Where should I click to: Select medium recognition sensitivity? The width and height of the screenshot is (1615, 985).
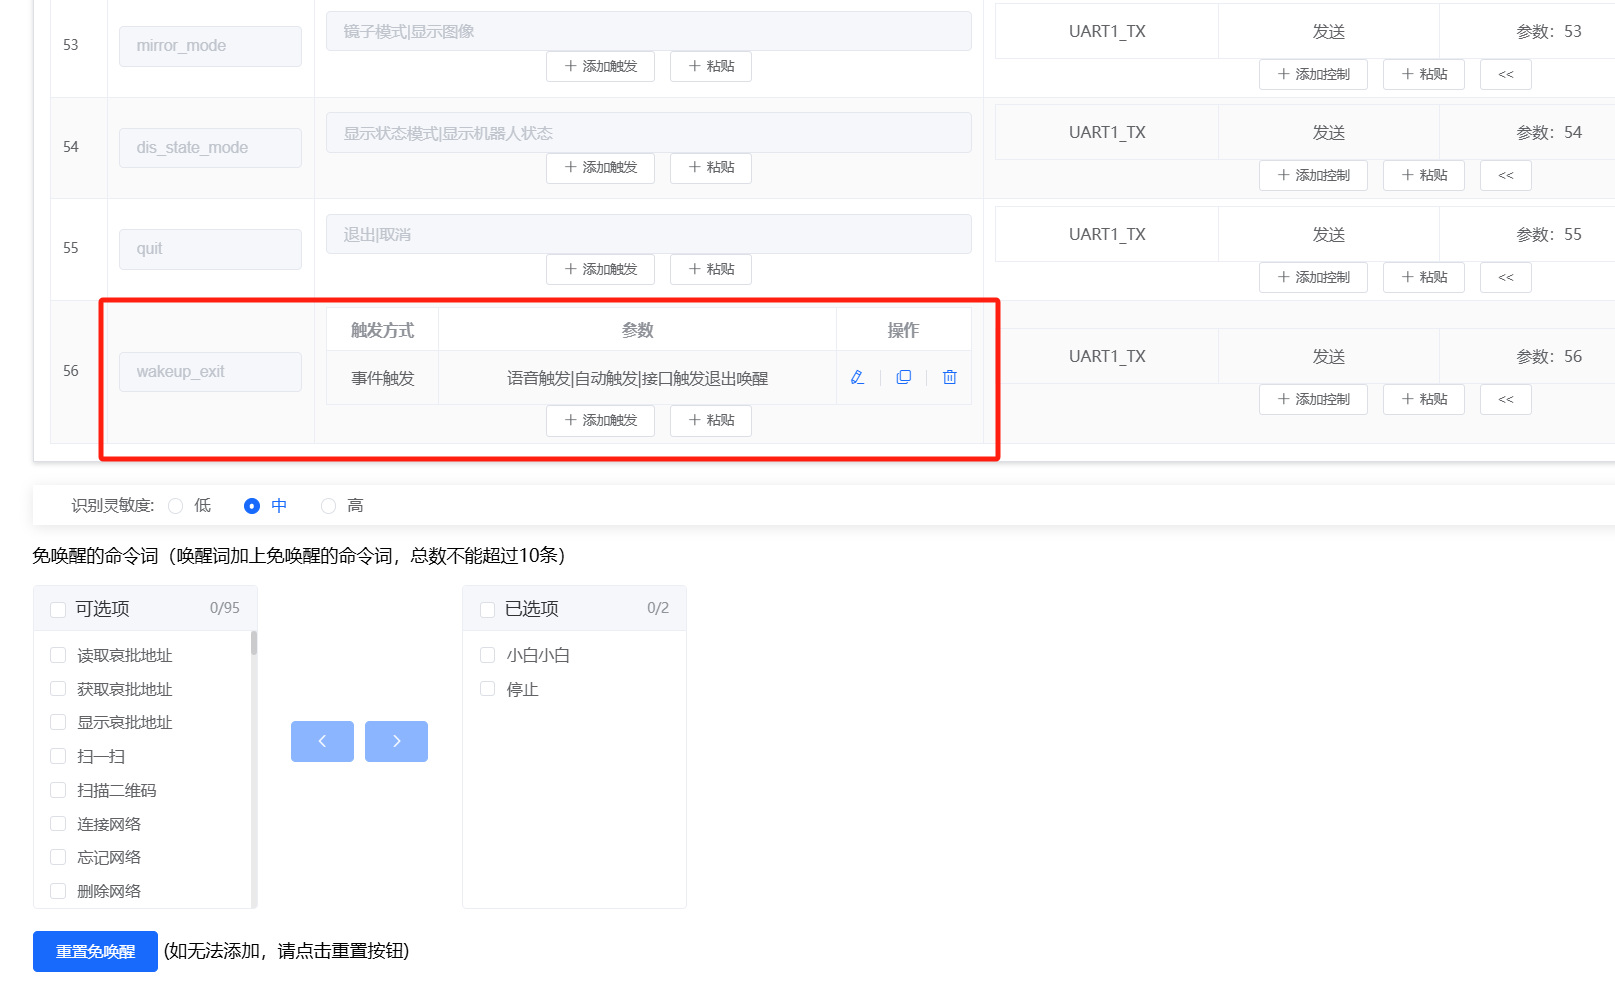252,506
